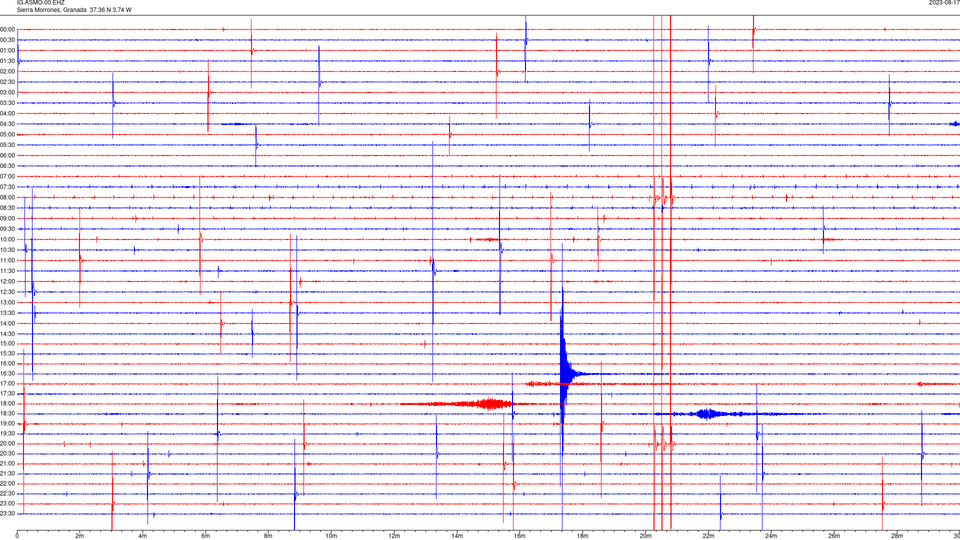This screenshot has width=960, height=540.
Task: Click the '18:00' time row label
Action: pos(8,403)
